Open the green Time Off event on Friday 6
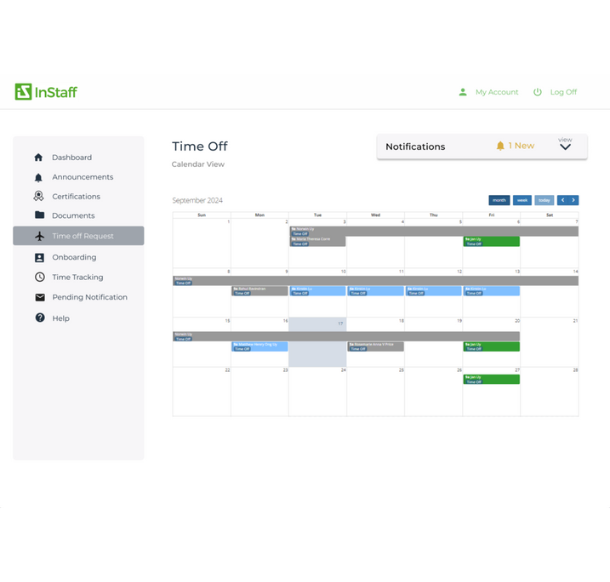Image resolution: width=610 pixels, height=582 pixels. 491,241
